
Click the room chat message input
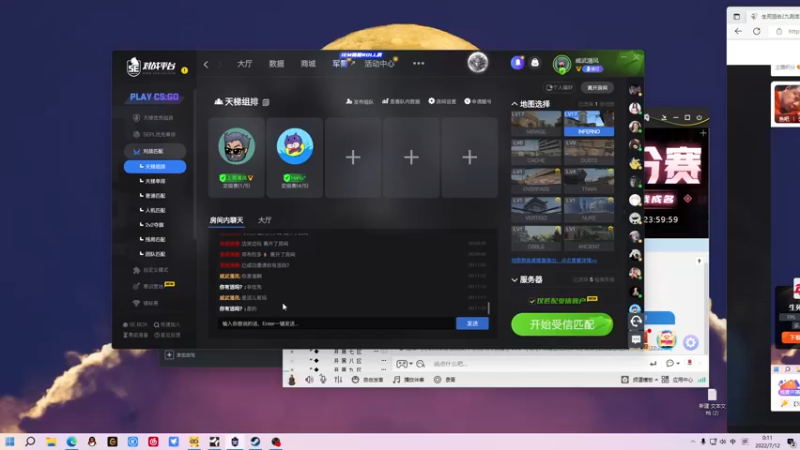tap(337, 323)
